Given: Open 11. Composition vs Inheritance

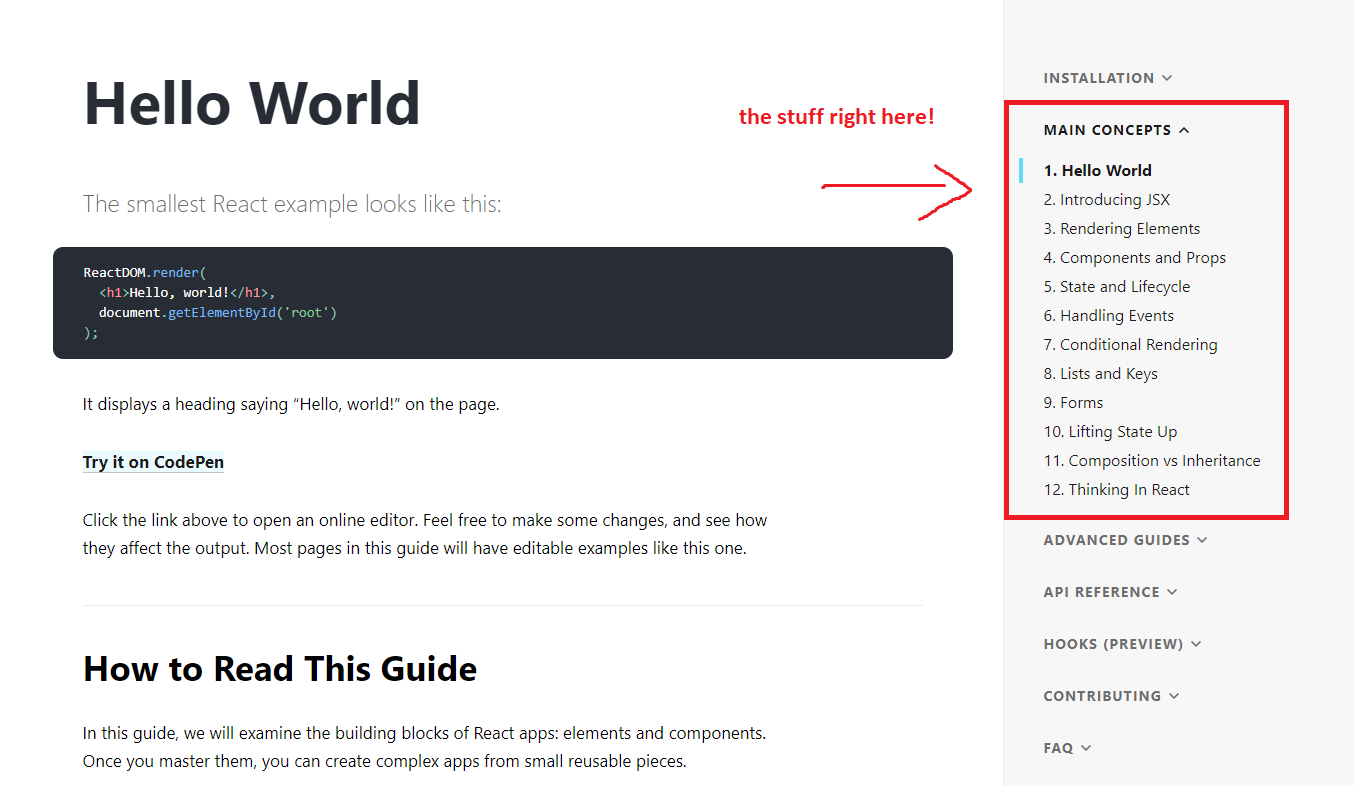Looking at the screenshot, I should point(1152,460).
